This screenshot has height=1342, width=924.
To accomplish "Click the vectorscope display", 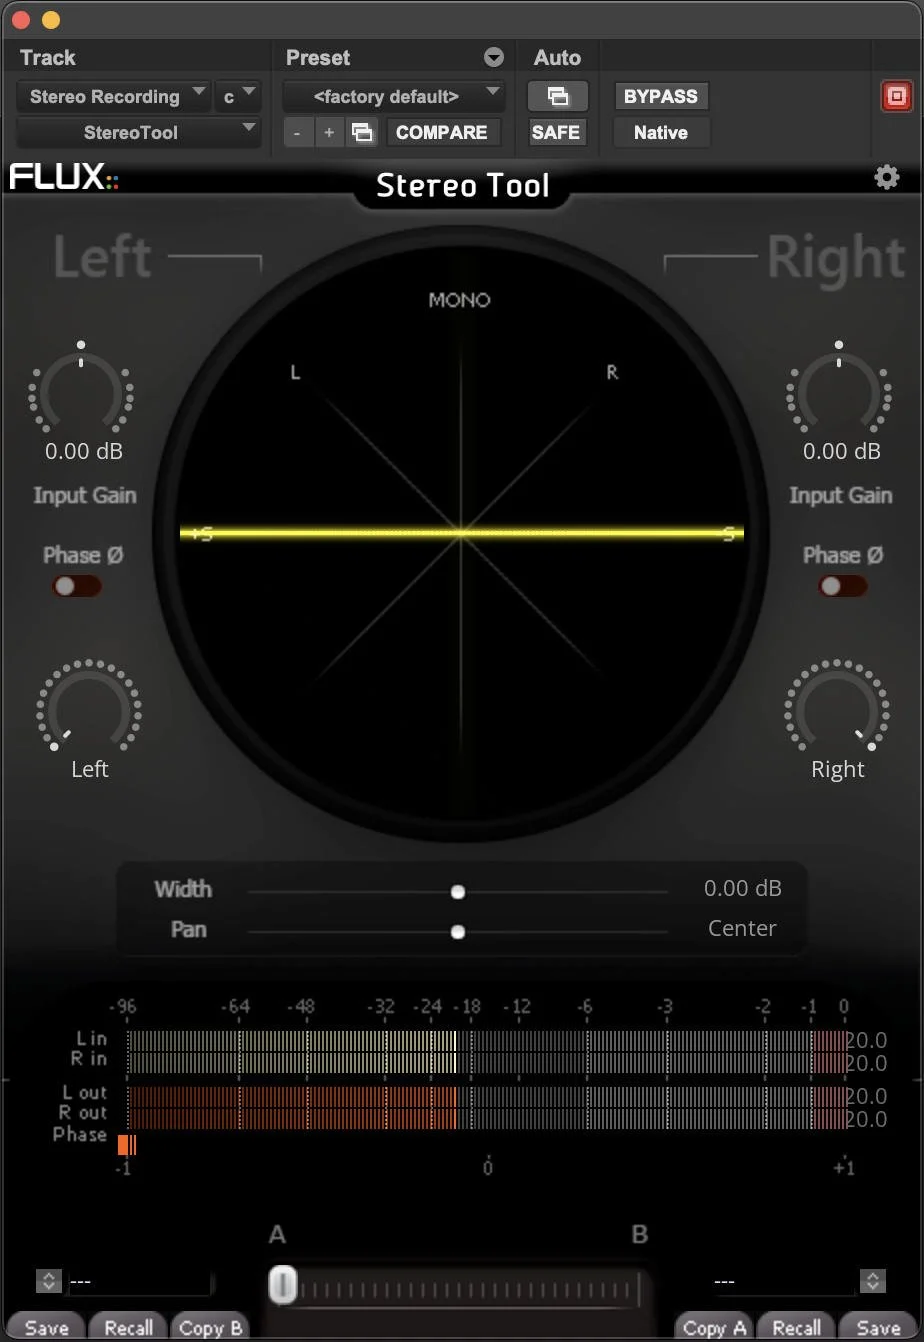I will [x=461, y=533].
